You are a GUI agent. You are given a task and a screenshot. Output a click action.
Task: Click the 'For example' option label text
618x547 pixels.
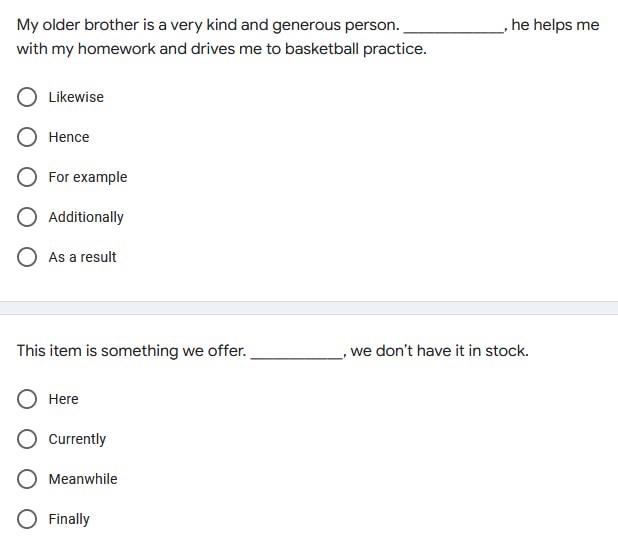click(x=88, y=177)
